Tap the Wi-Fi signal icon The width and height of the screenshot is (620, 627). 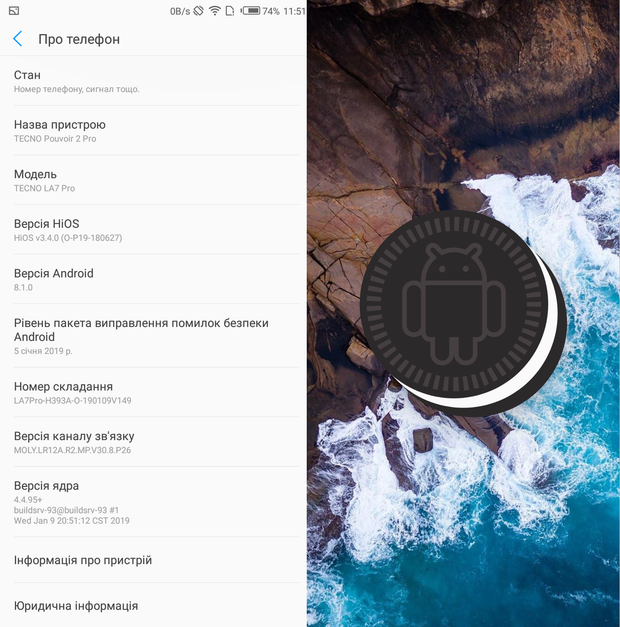[215, 11]
